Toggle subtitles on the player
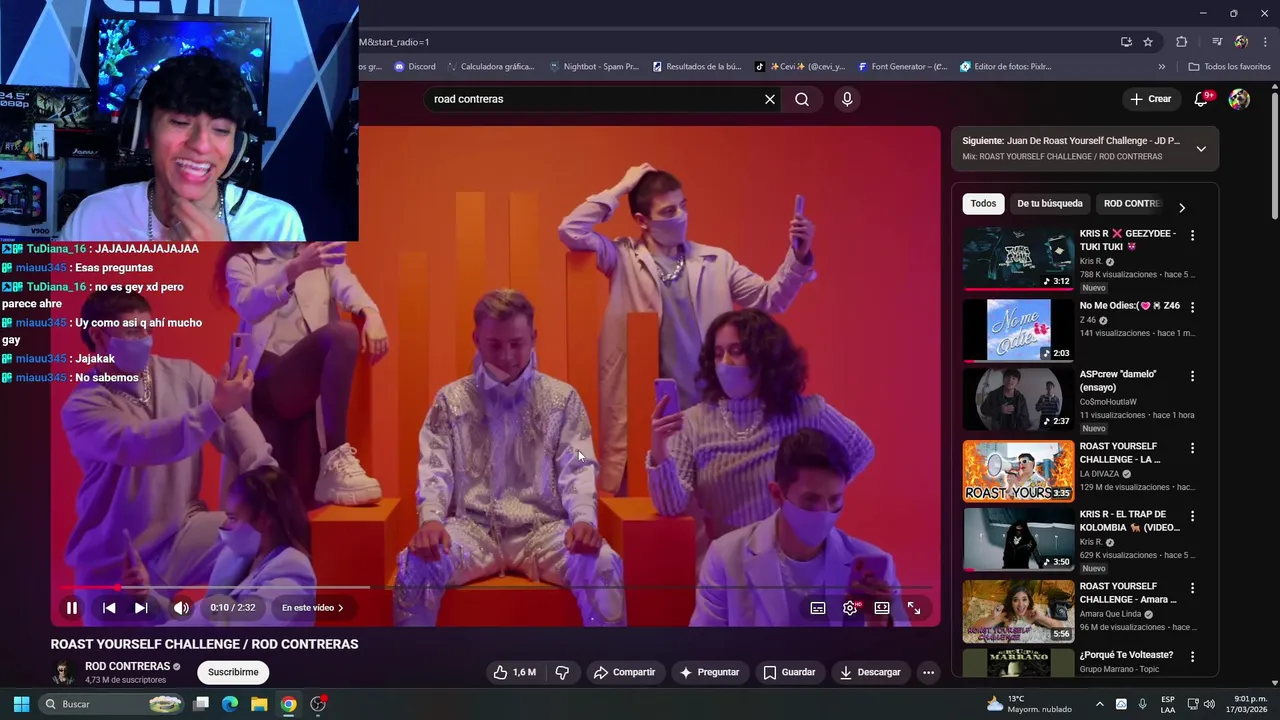Viewport: 1280px width, 720px height. click(818, 608)
